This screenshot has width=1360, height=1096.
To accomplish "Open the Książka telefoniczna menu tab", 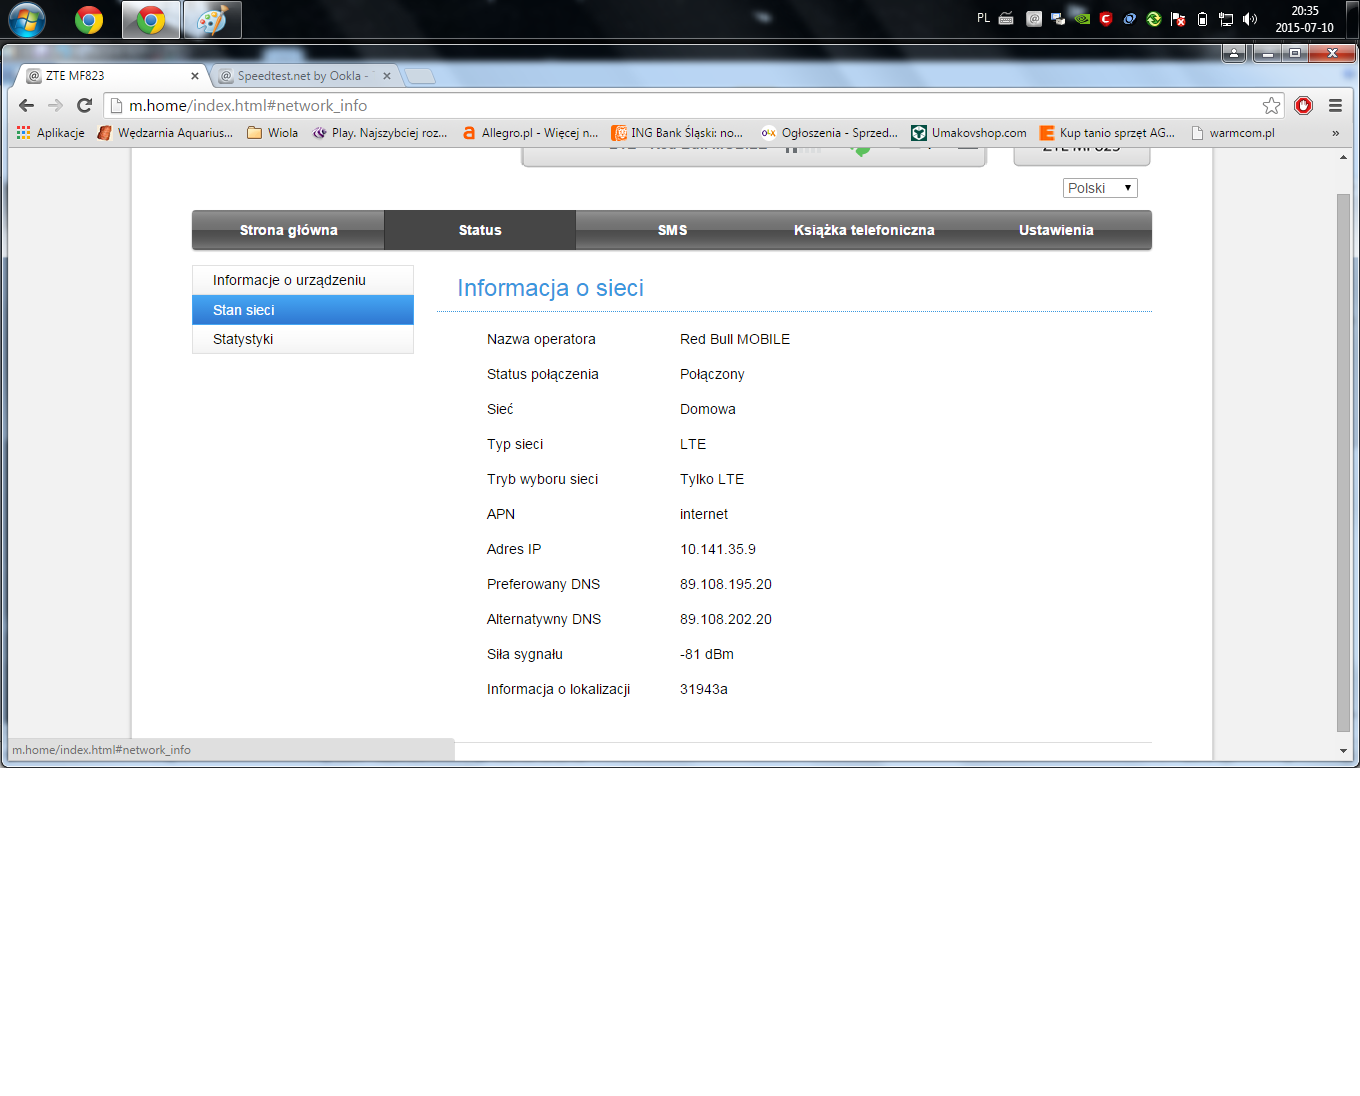I will pyautogui.click(x=864, y=230).
